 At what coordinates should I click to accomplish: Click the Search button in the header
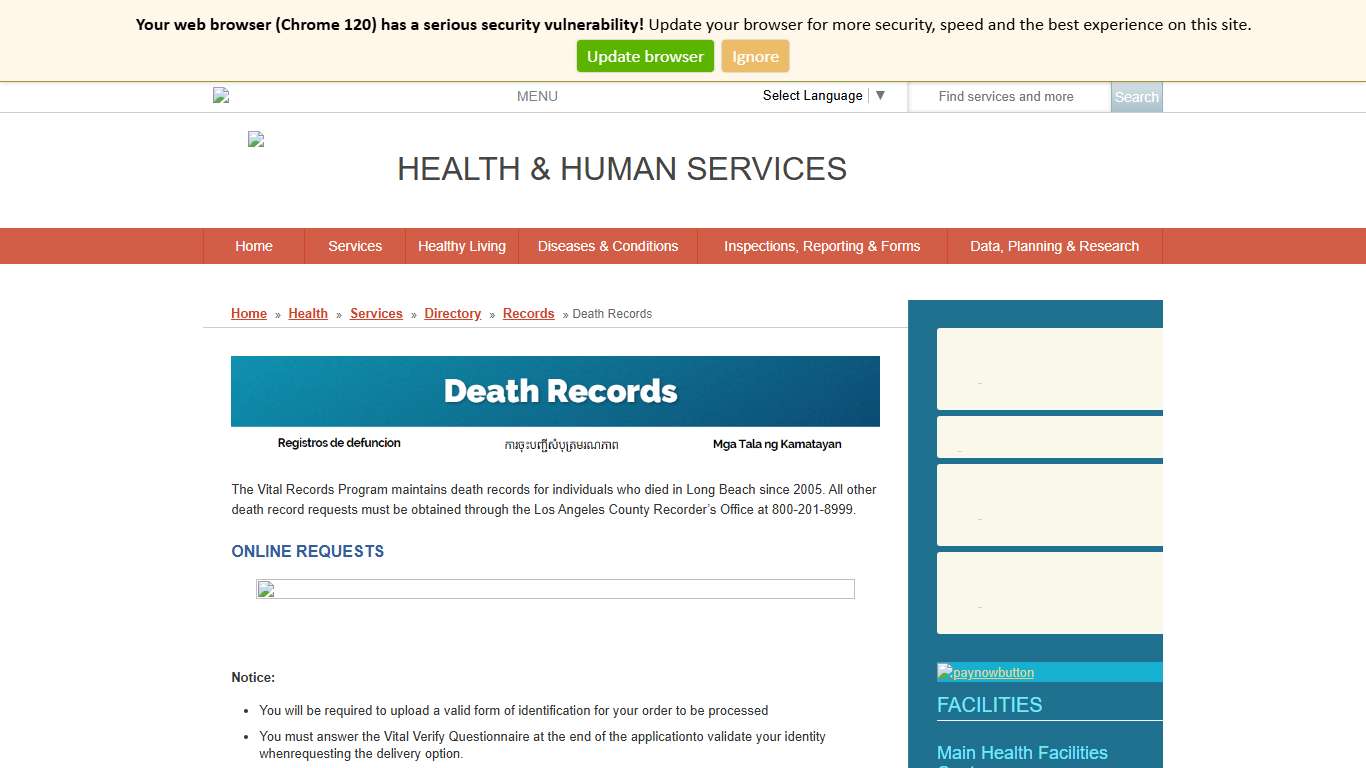pyautogui.click(x=1136, y=96)
